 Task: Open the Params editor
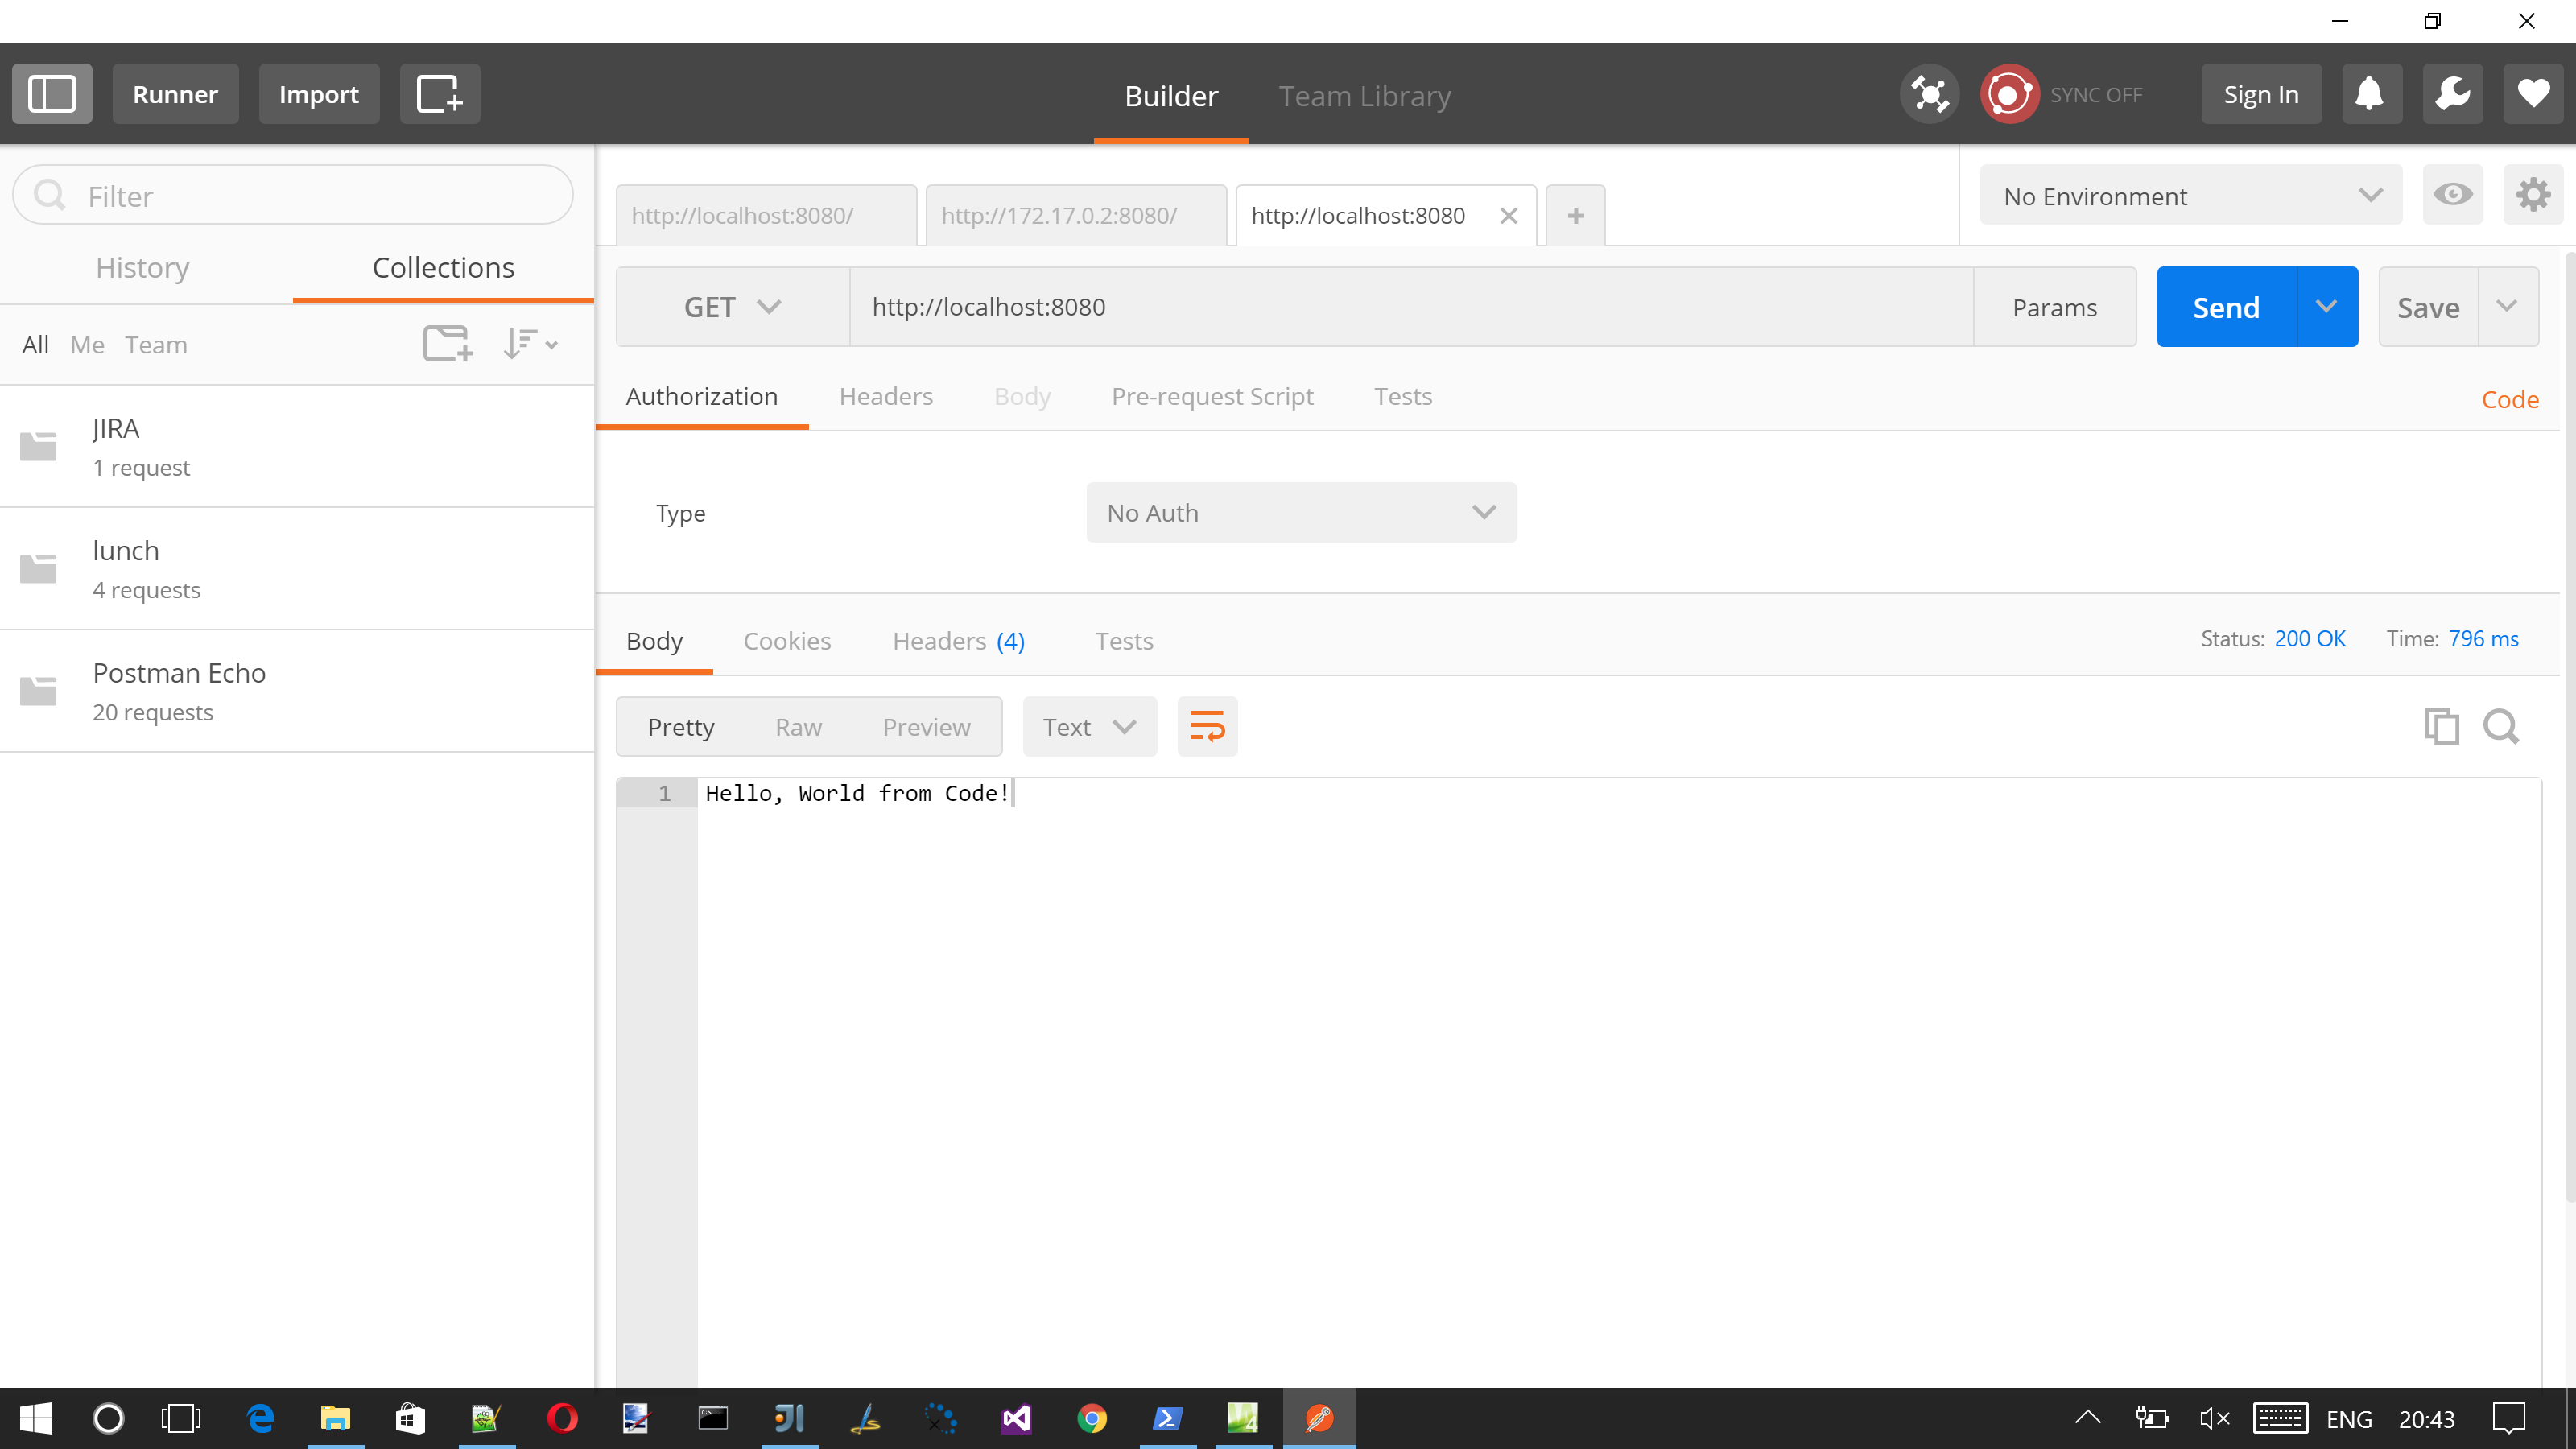(2054, 307)
